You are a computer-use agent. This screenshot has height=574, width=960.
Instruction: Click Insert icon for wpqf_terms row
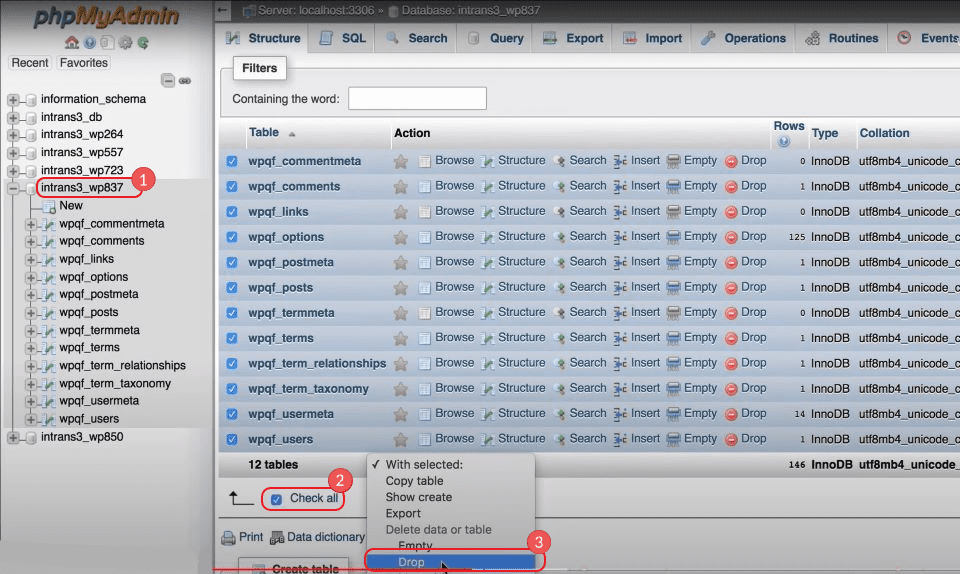pyautogui.click(x=620, y=338)
